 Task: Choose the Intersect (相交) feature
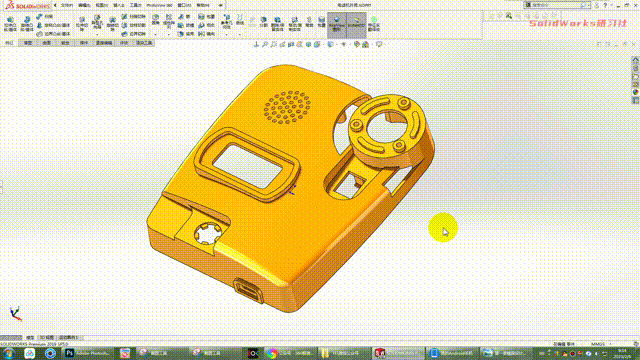coord(206,25)
